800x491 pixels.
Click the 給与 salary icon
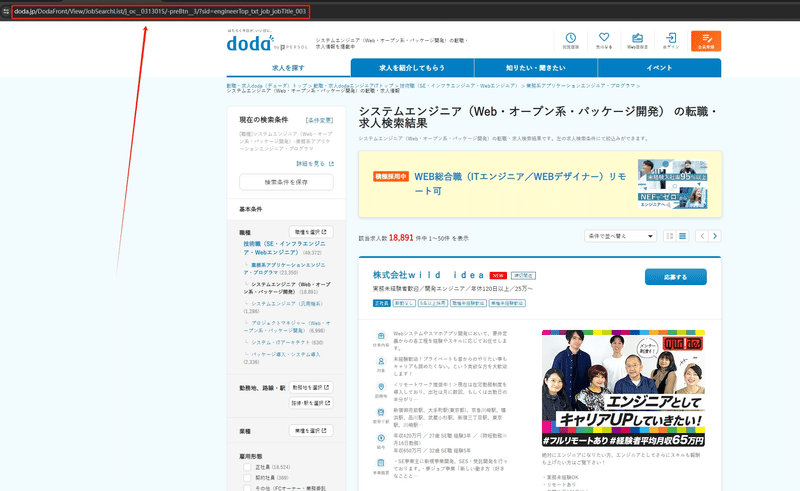point(381,438)
